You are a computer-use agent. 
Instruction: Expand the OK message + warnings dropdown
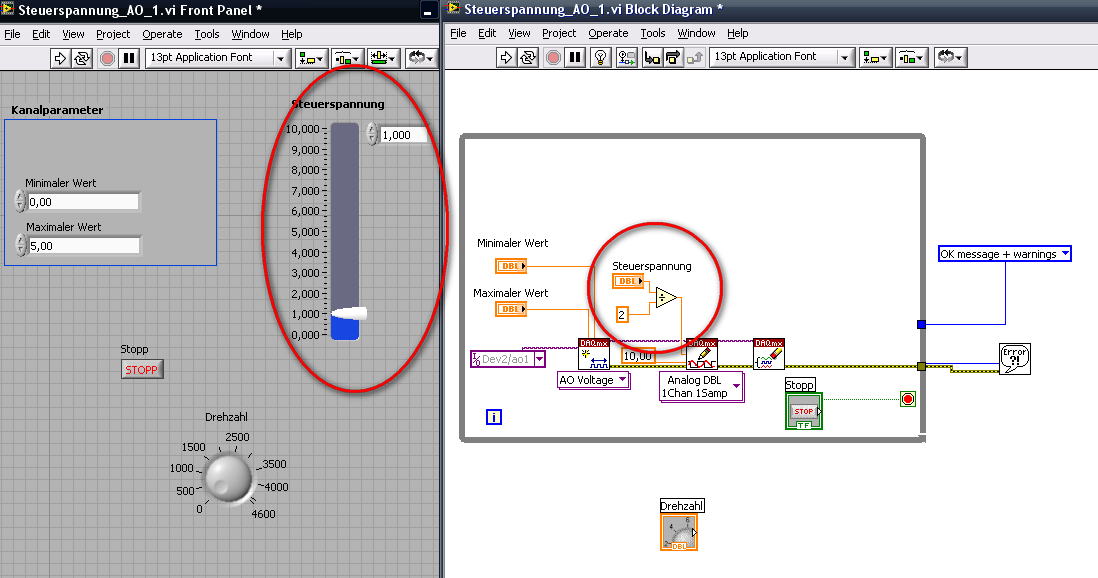coord(1064,254)
